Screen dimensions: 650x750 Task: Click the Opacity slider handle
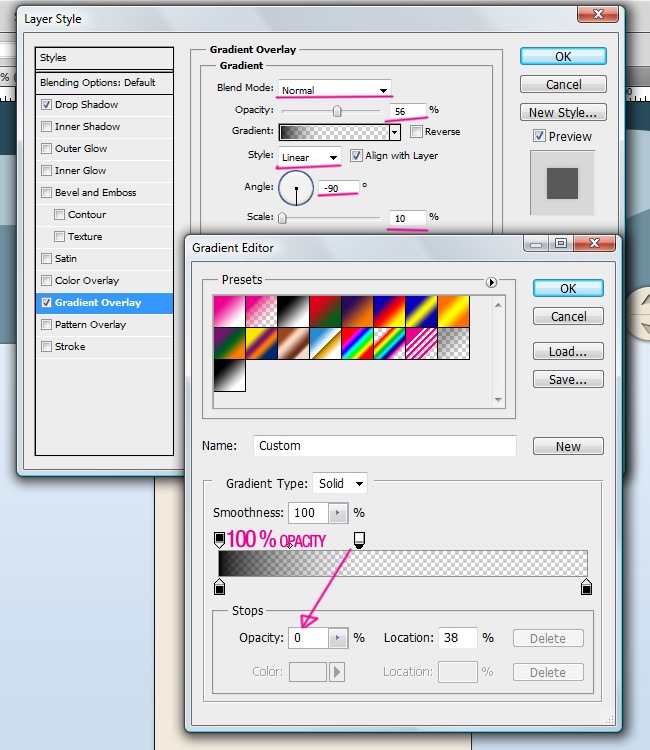point(337,111)
